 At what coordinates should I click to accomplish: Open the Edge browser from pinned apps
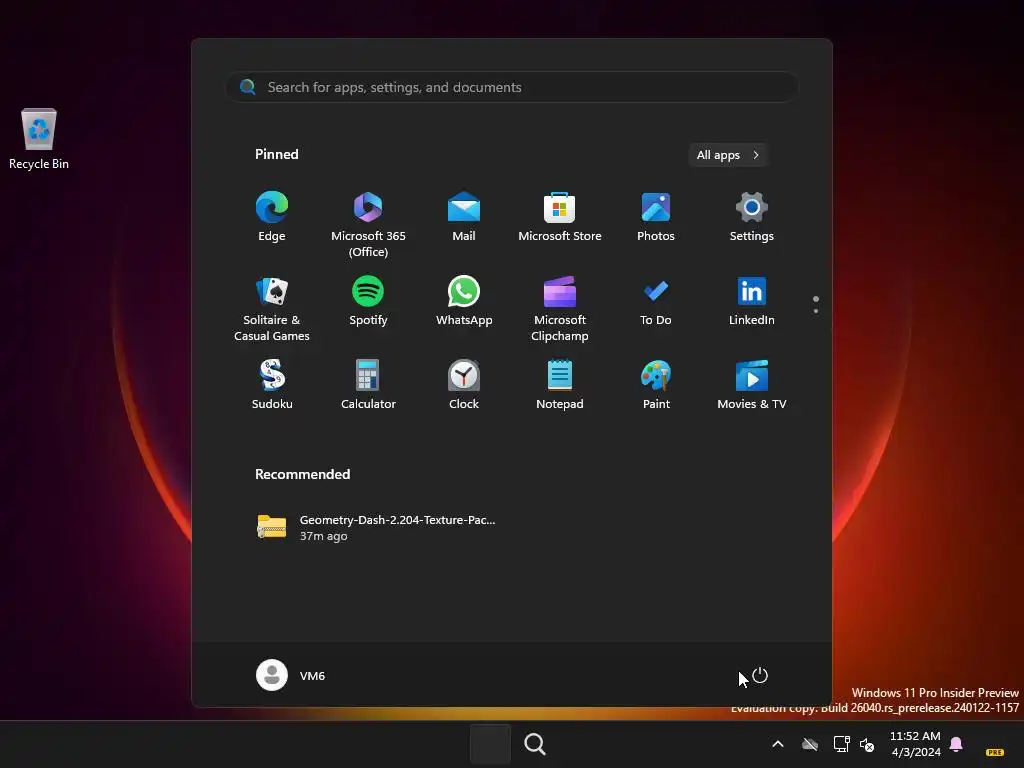tap(272, 217)
